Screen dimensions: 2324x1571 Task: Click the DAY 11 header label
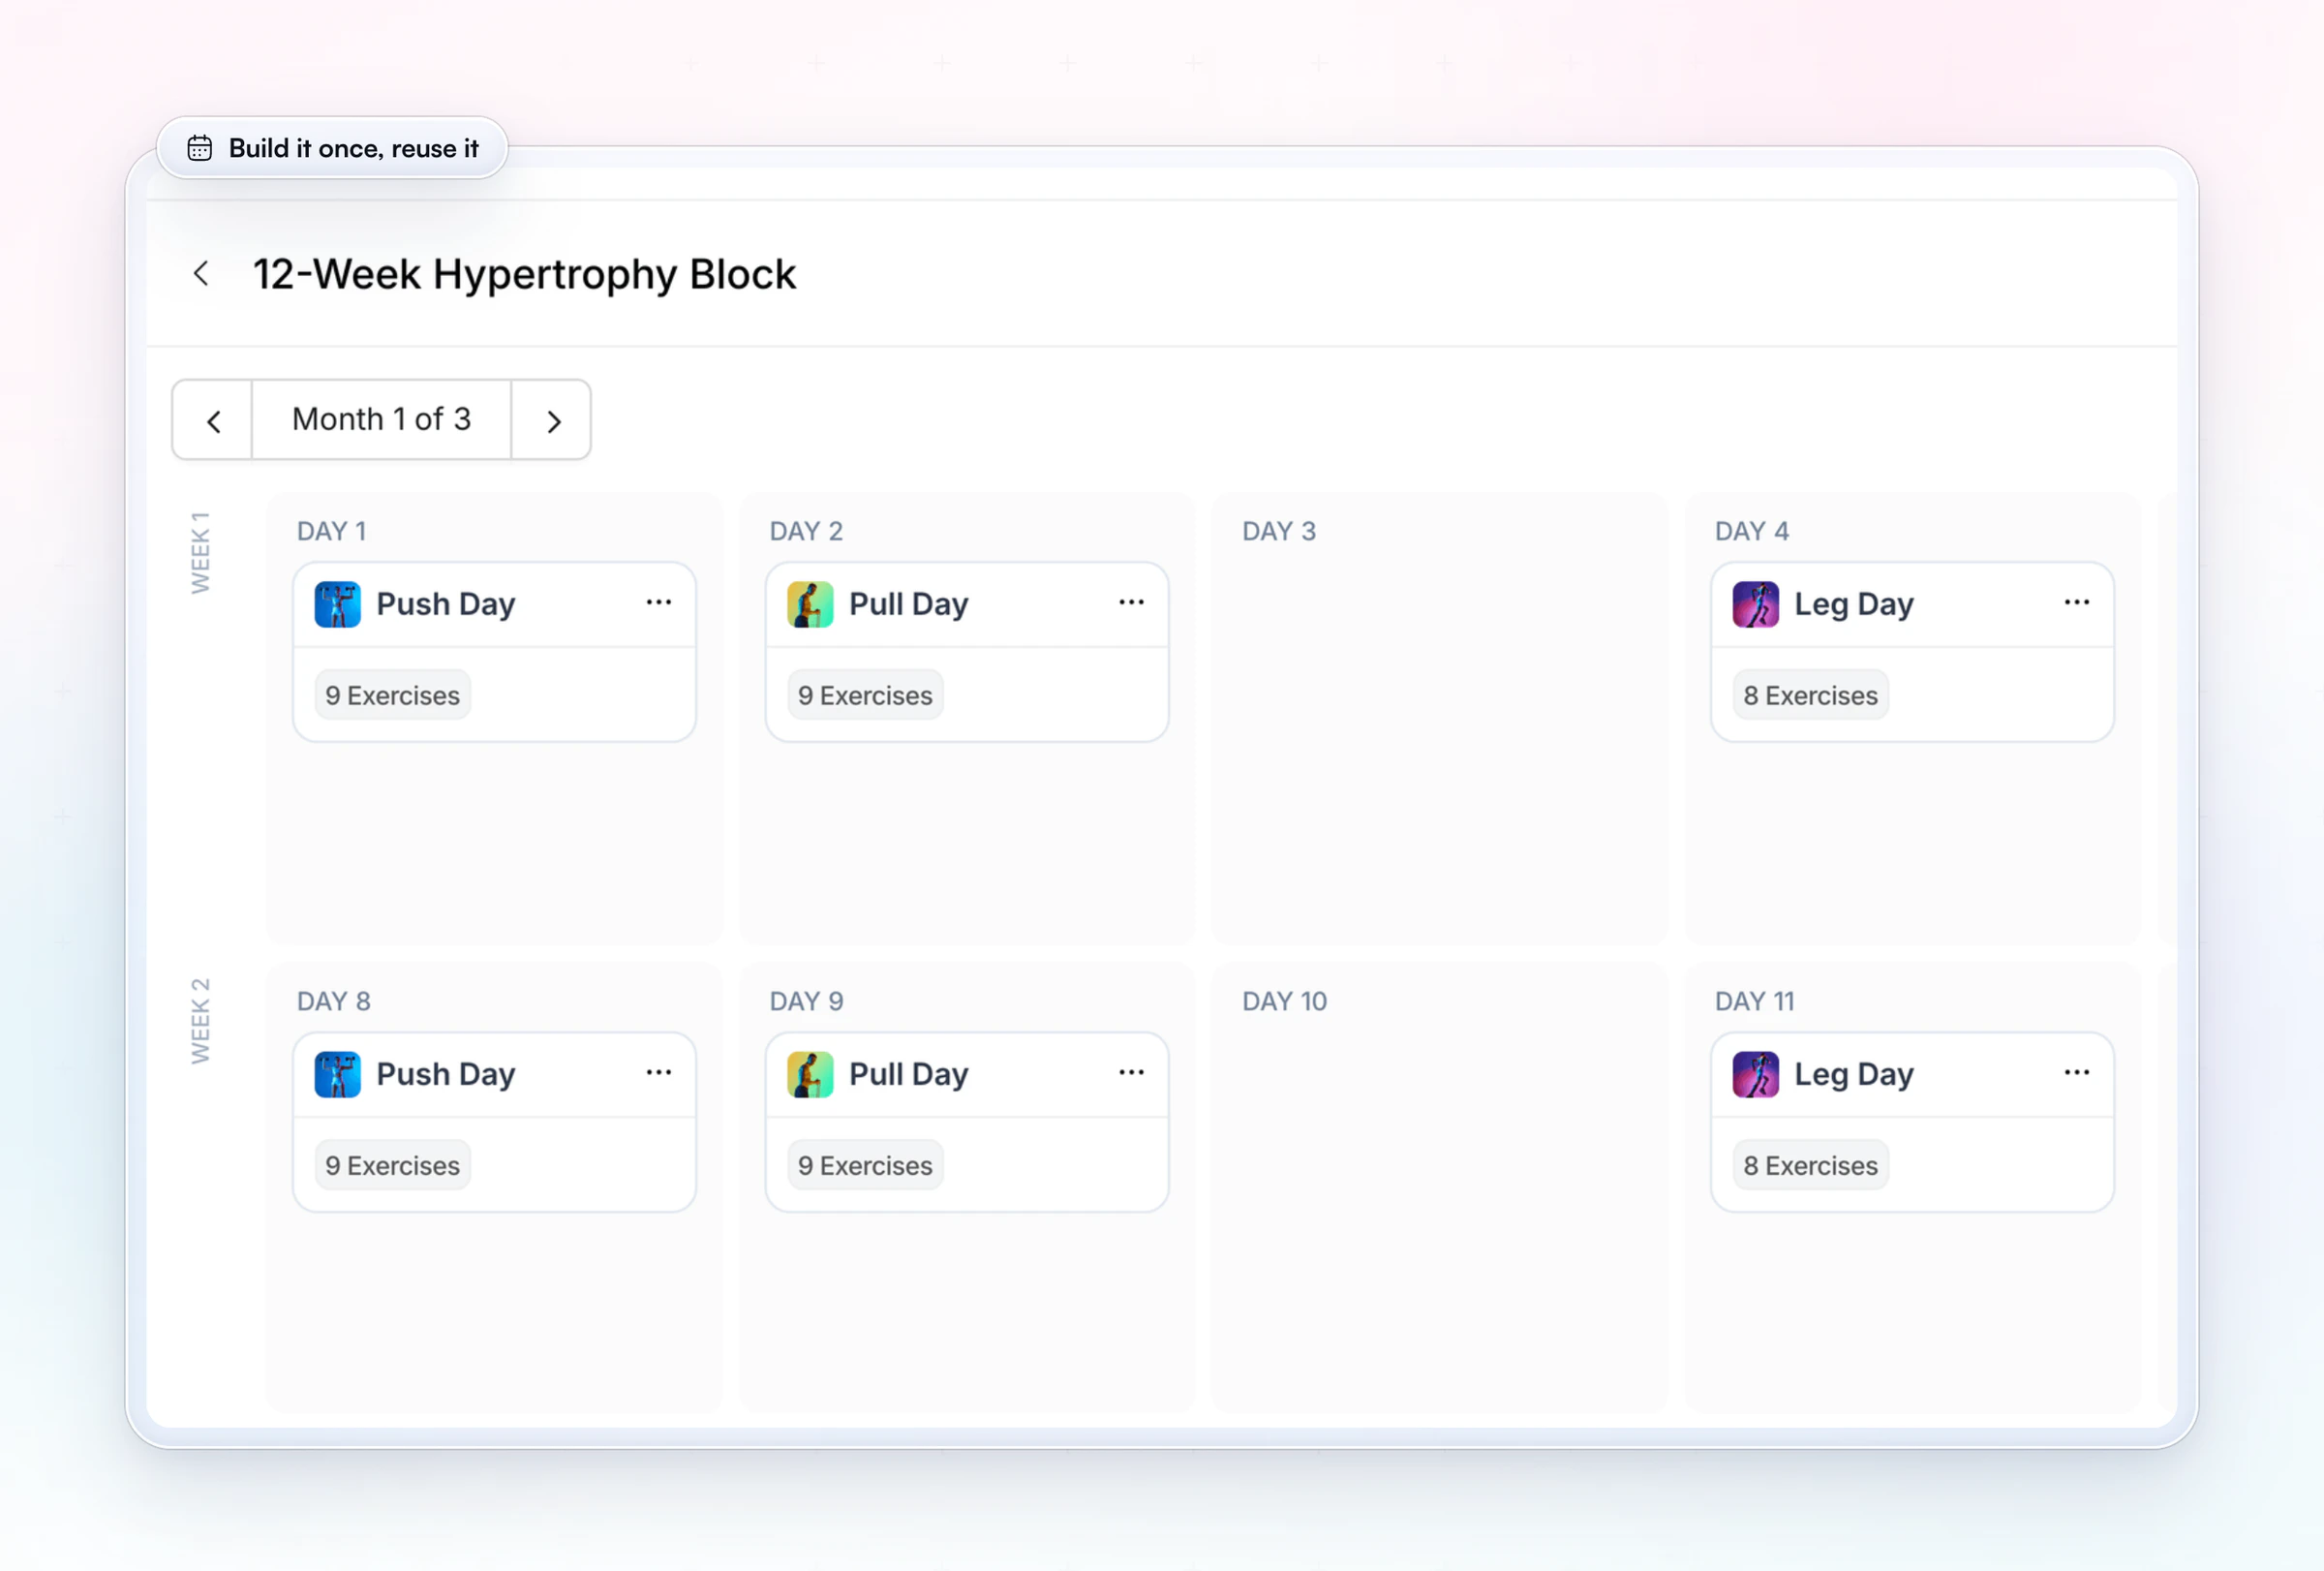pyautogui.click(x=1755, y=1001)
